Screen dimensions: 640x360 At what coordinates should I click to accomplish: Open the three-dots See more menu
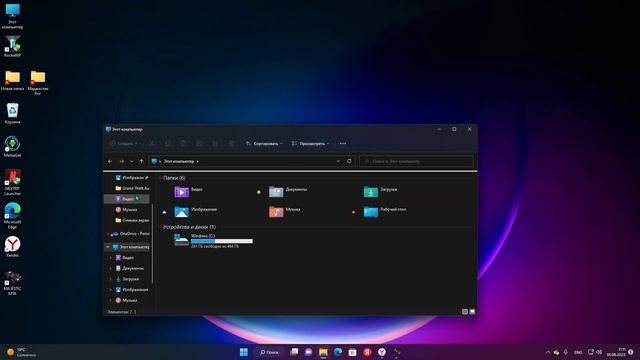tap(343, 144)
